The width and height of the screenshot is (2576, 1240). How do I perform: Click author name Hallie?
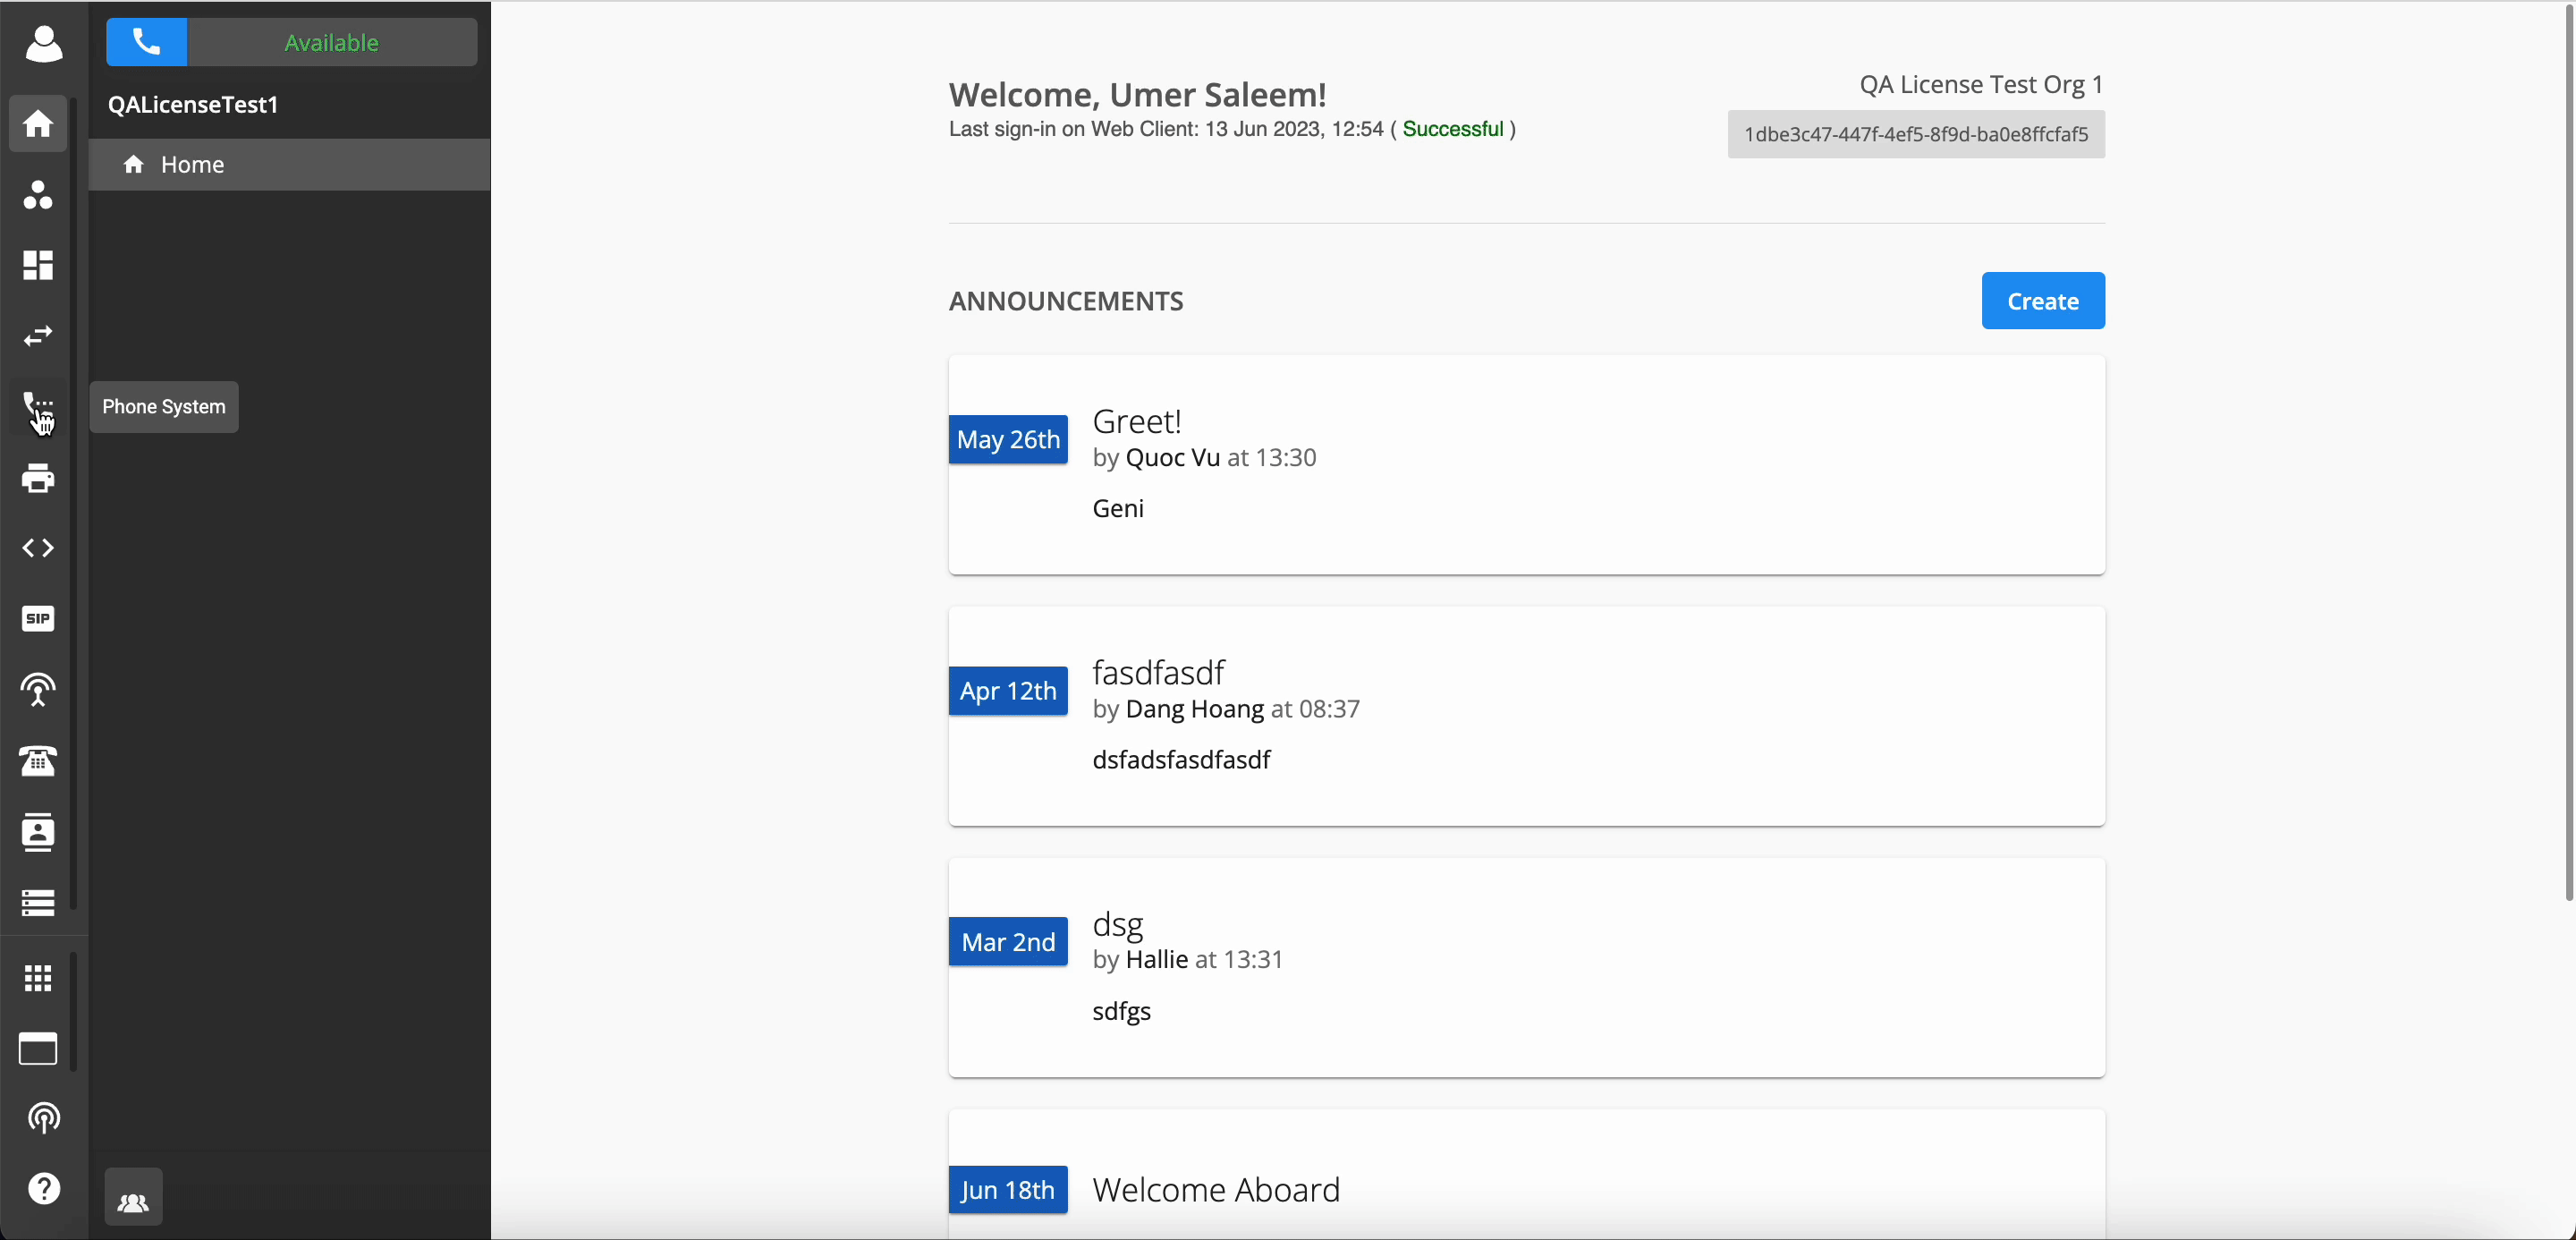click(1157, 959)
